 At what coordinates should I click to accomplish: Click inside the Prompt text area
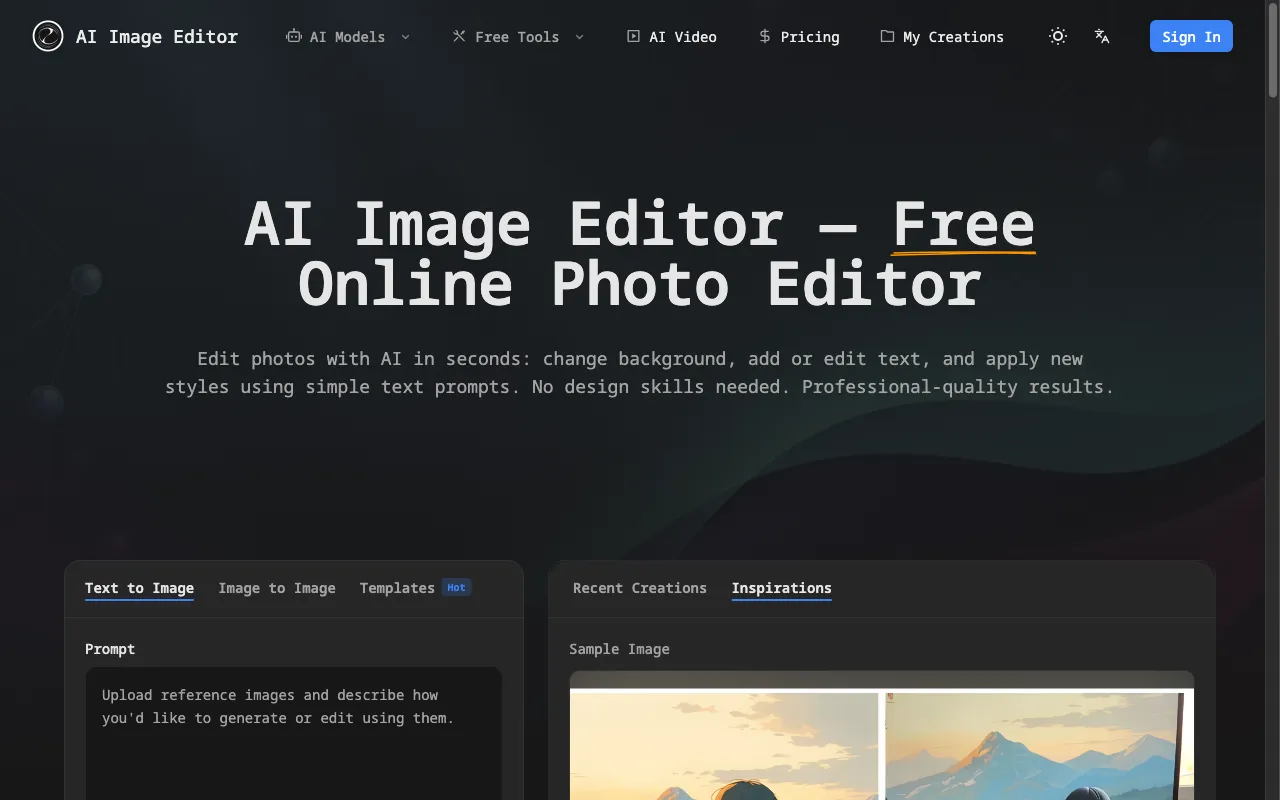click(x=293, y=733)
